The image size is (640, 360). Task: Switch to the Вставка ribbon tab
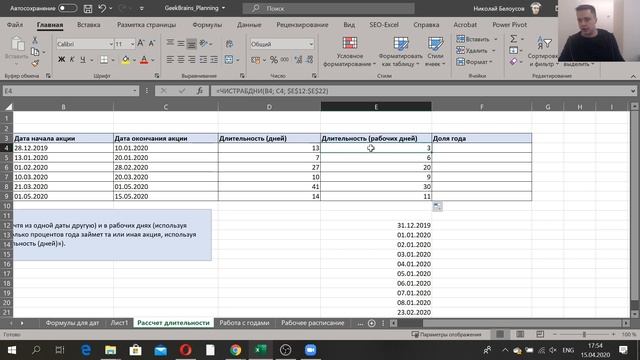(89, 25)
